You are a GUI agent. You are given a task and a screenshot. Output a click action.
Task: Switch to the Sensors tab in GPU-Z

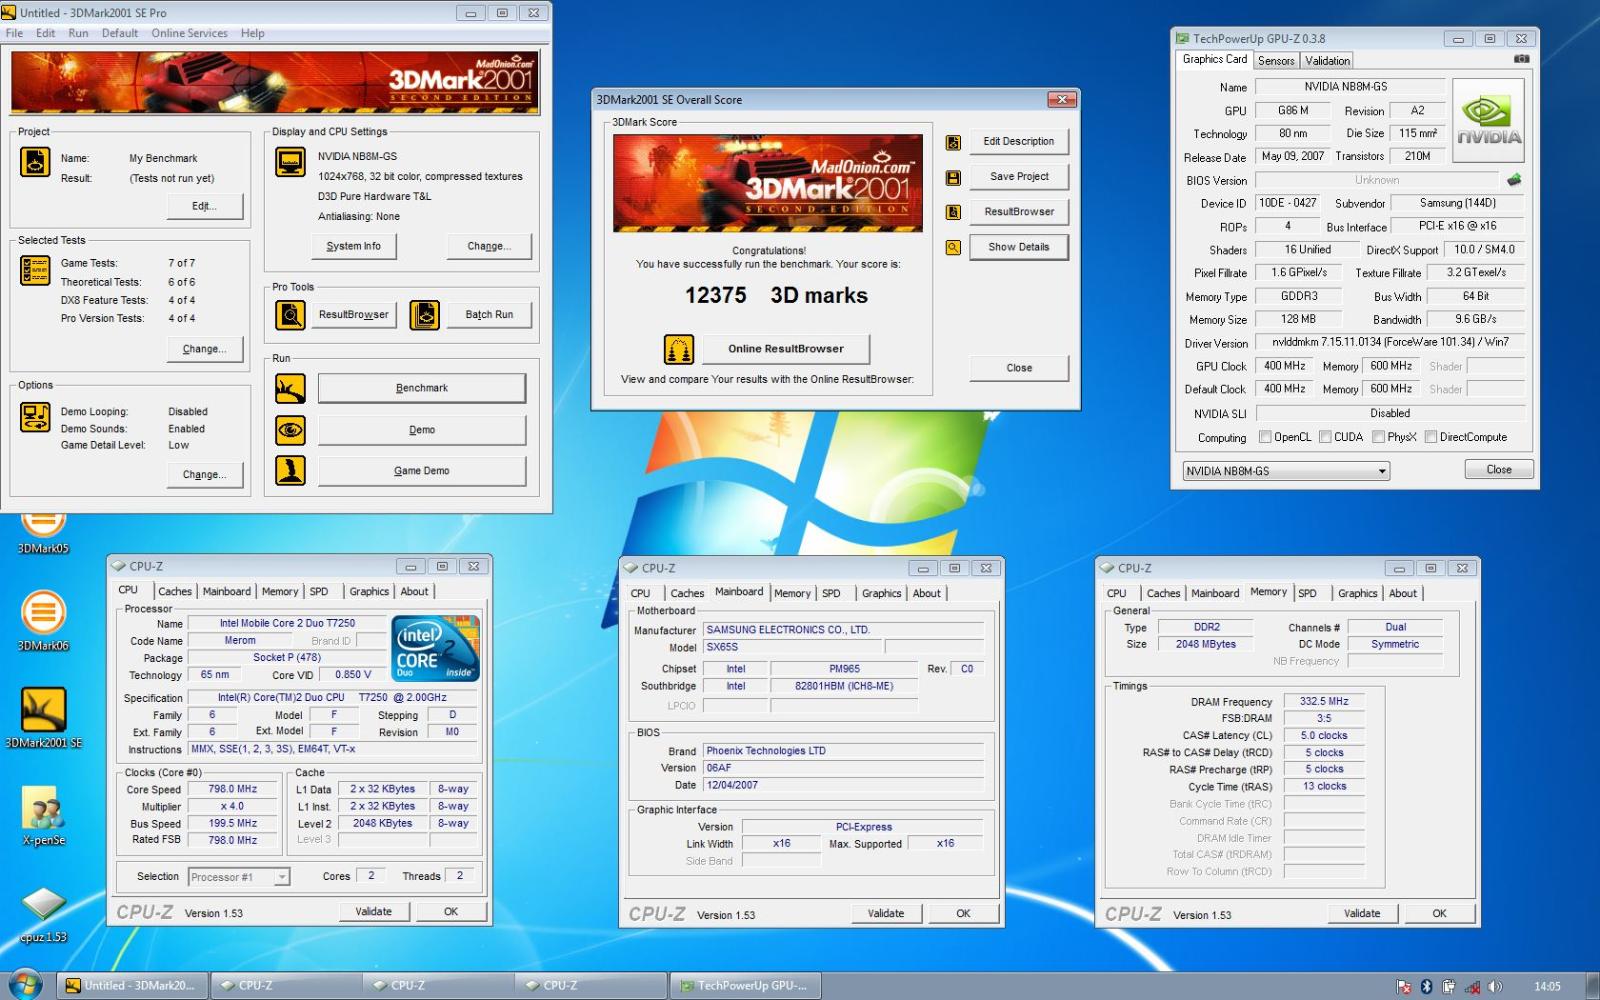click(1276, 61)
